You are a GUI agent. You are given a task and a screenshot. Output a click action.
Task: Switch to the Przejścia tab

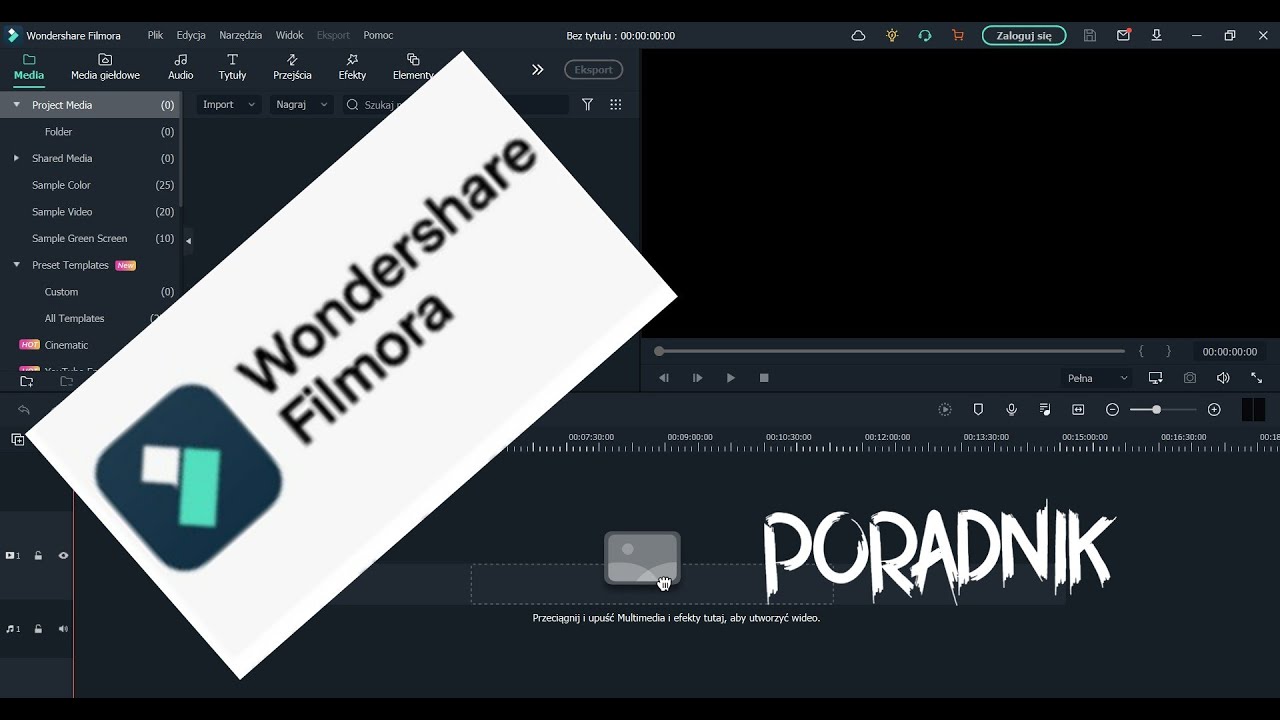click(292, 67)
